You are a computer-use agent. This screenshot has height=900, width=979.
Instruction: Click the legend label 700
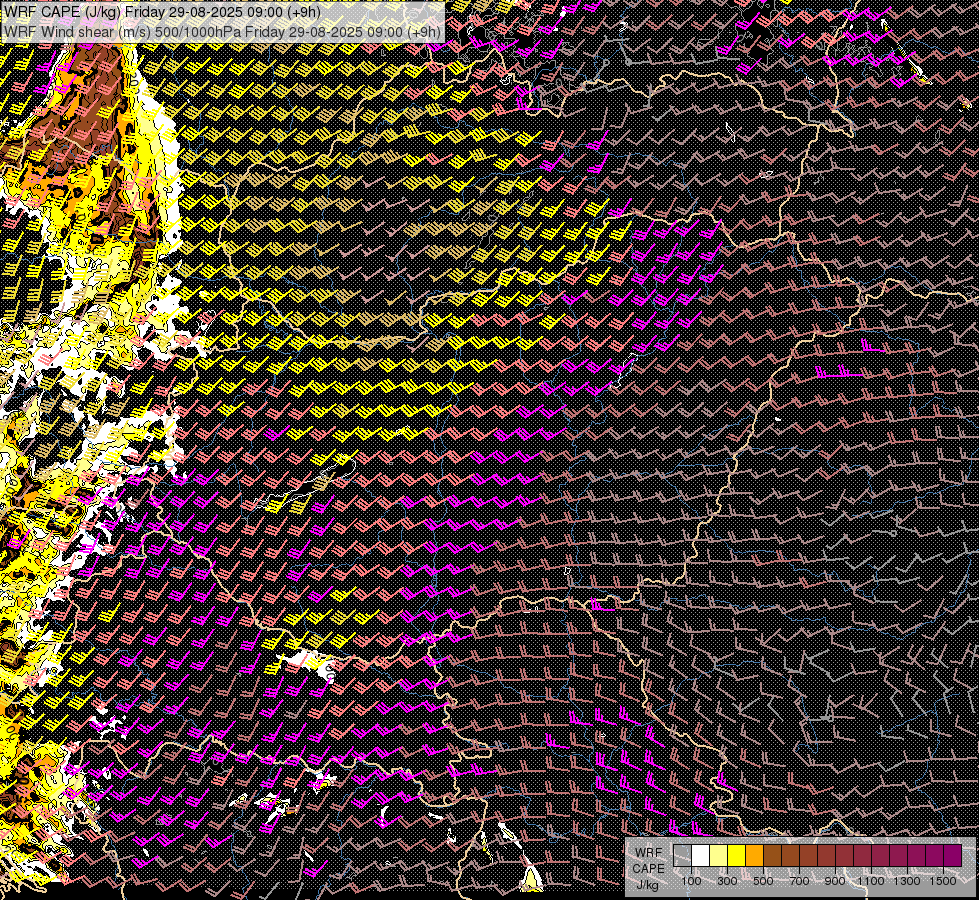tap(799, 881)
